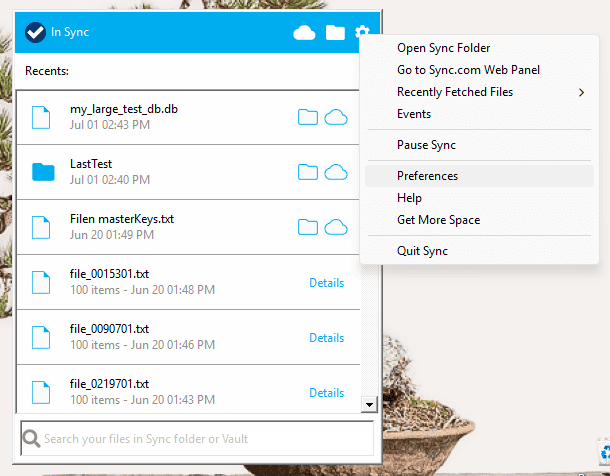The image size is (610, 476).
Task: Click the search files input field
Action: click(x=197, y=438)
